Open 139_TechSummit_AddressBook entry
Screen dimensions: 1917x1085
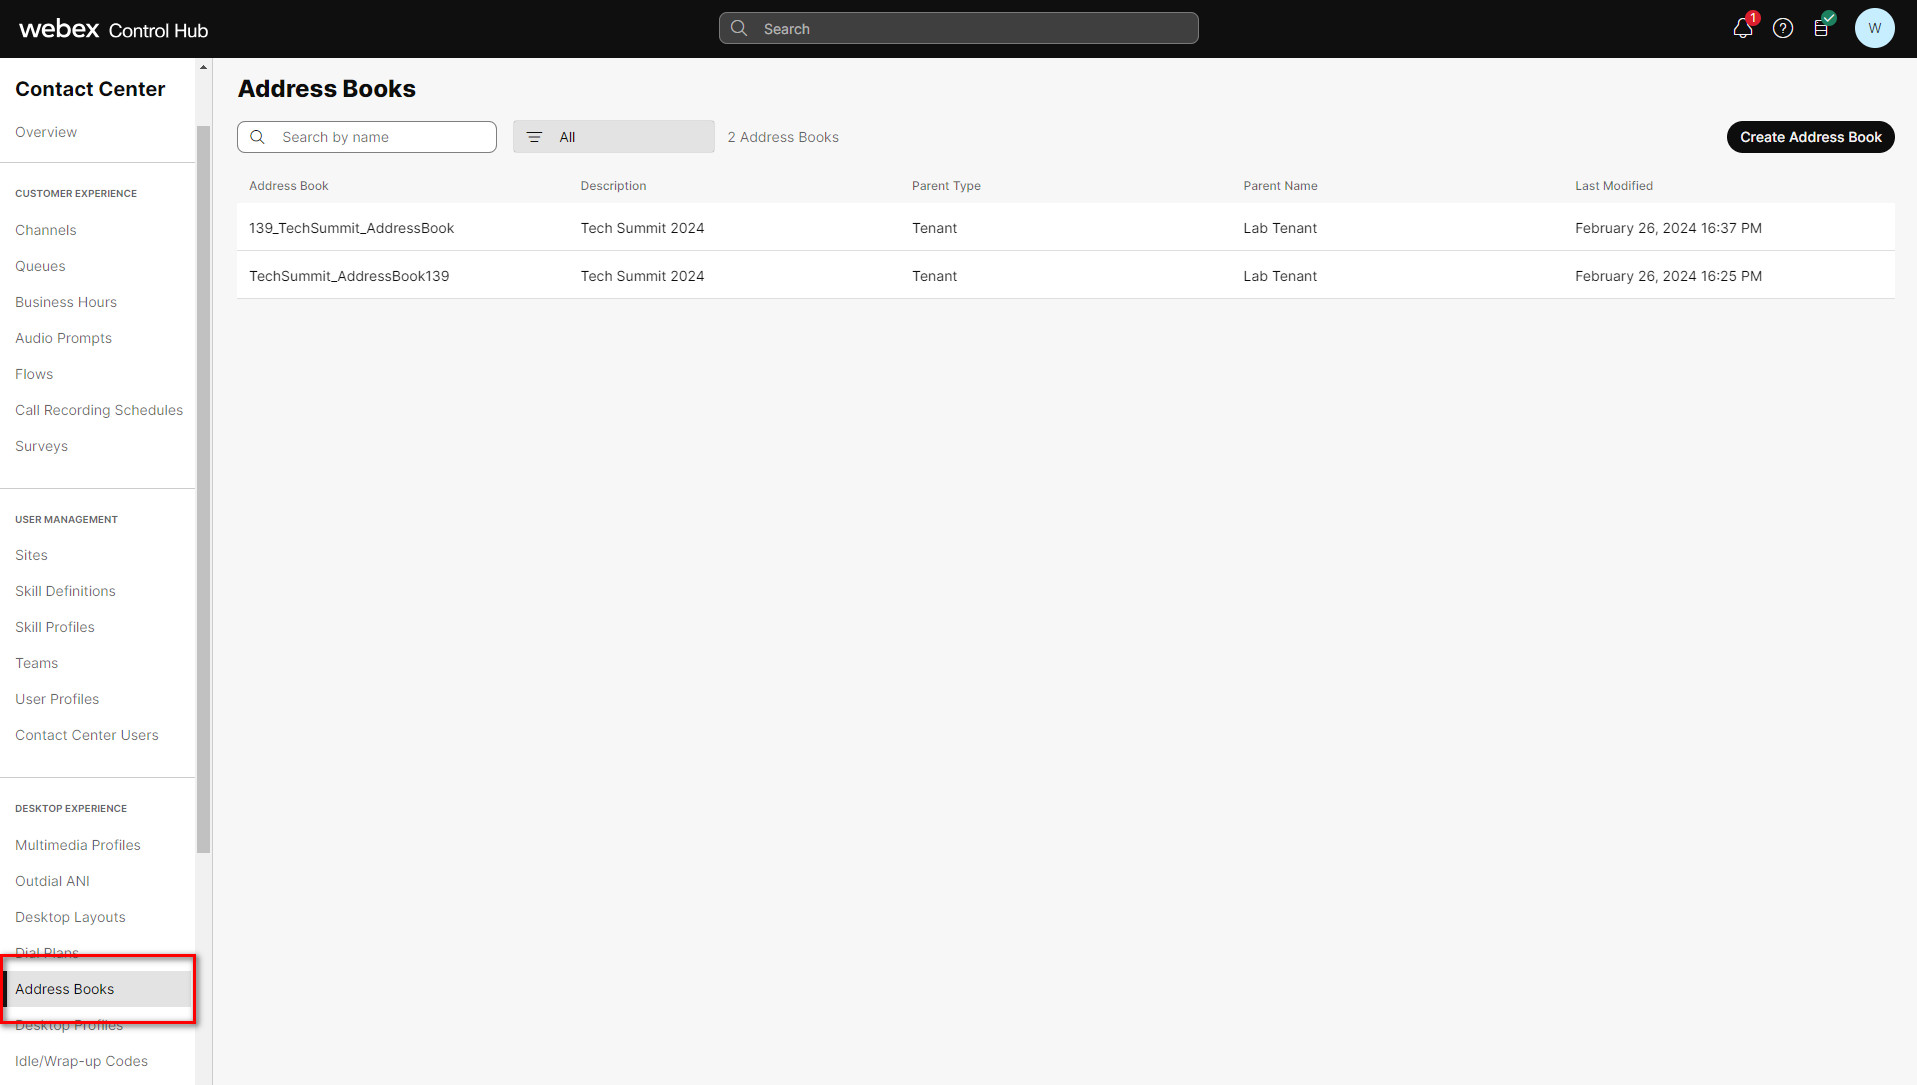pyautogui.click(x=351, y=228)
